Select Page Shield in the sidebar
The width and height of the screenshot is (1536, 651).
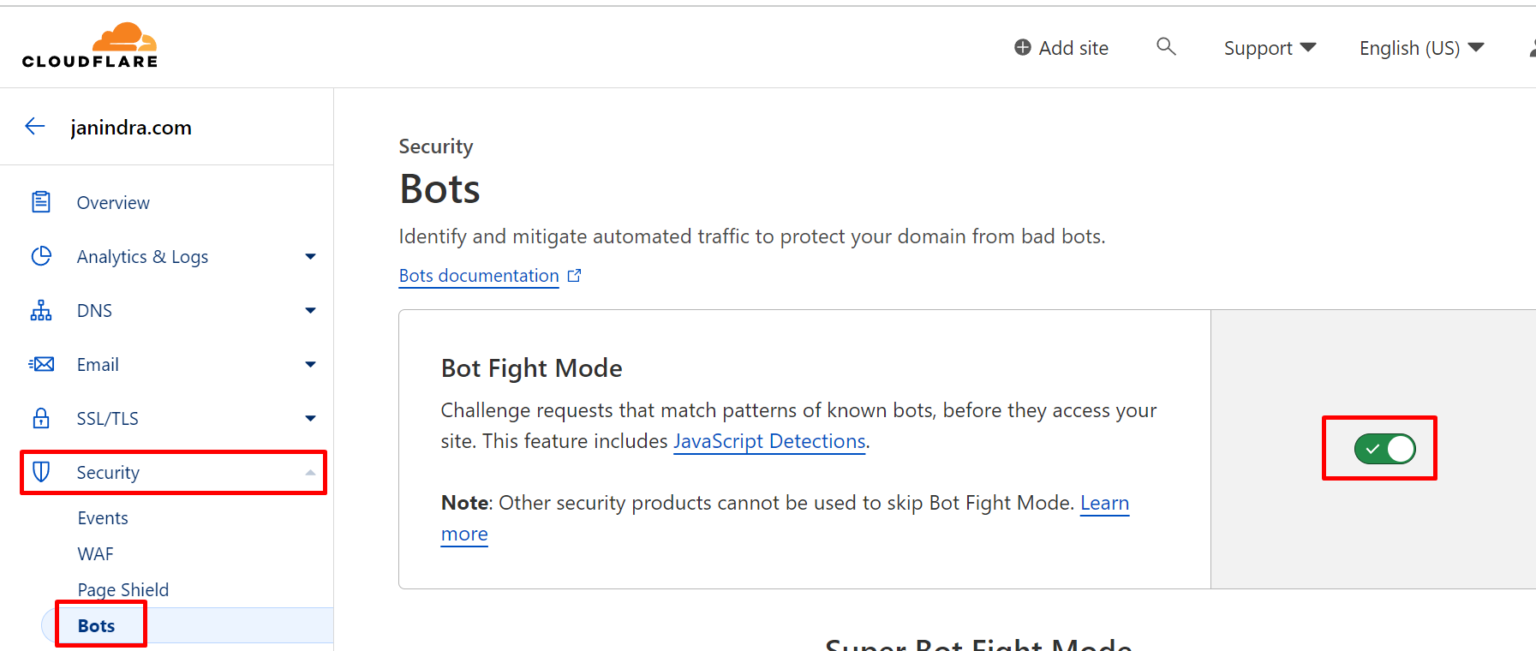(x=123, y=589)
